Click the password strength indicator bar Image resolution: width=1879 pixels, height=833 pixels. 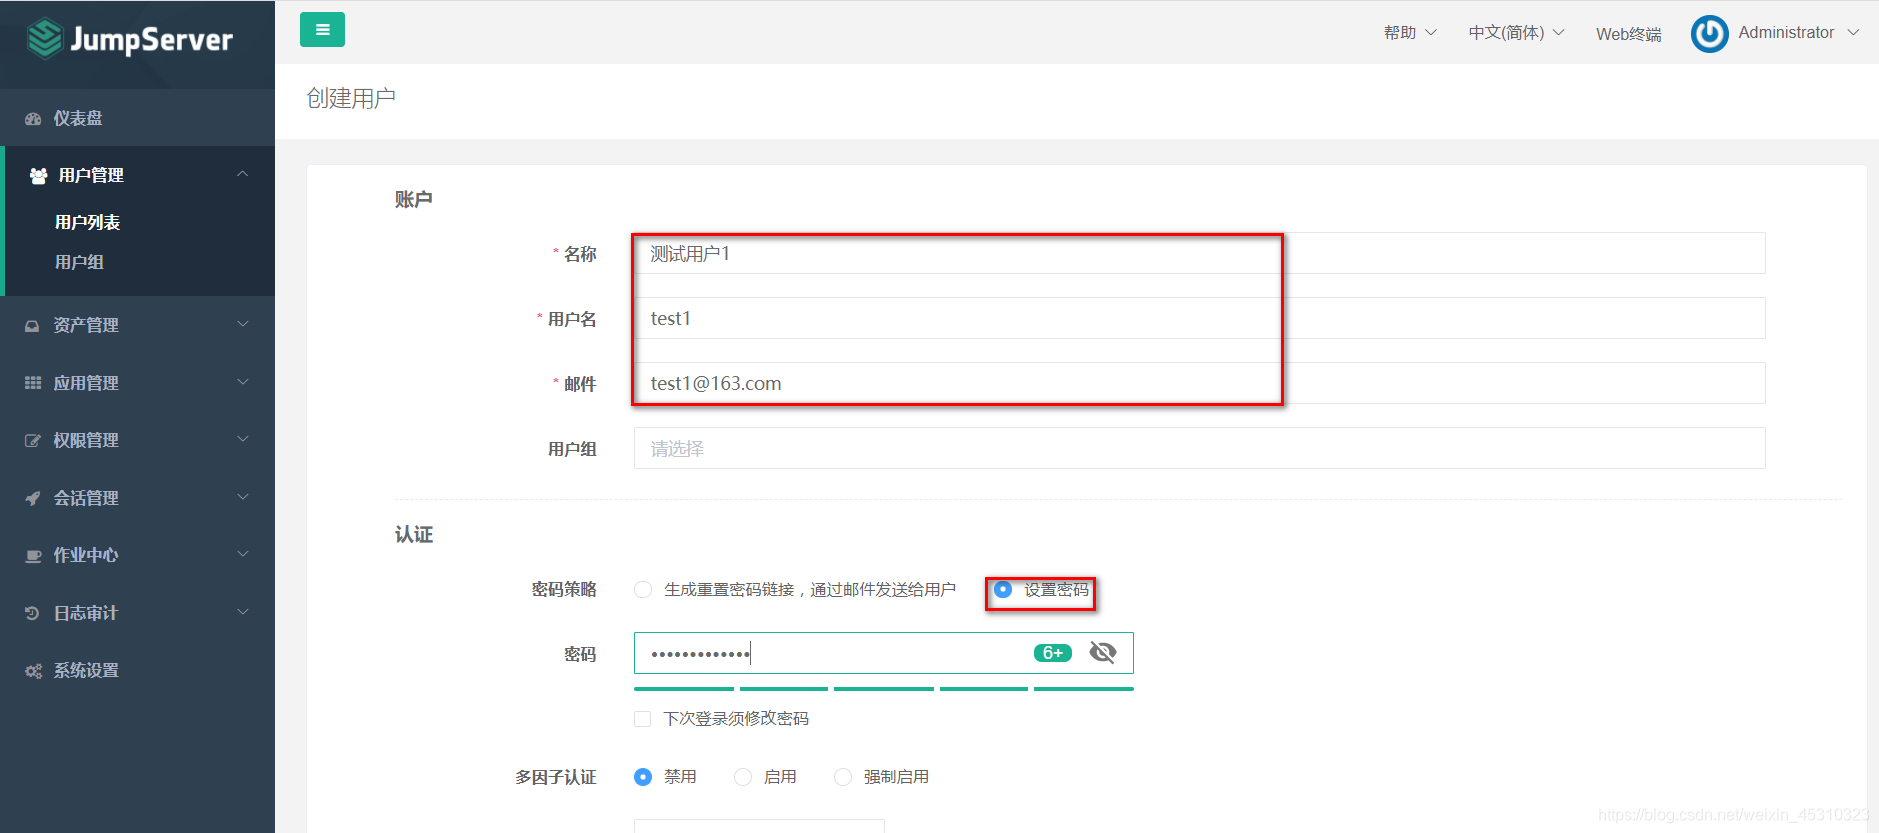(884, 689)
